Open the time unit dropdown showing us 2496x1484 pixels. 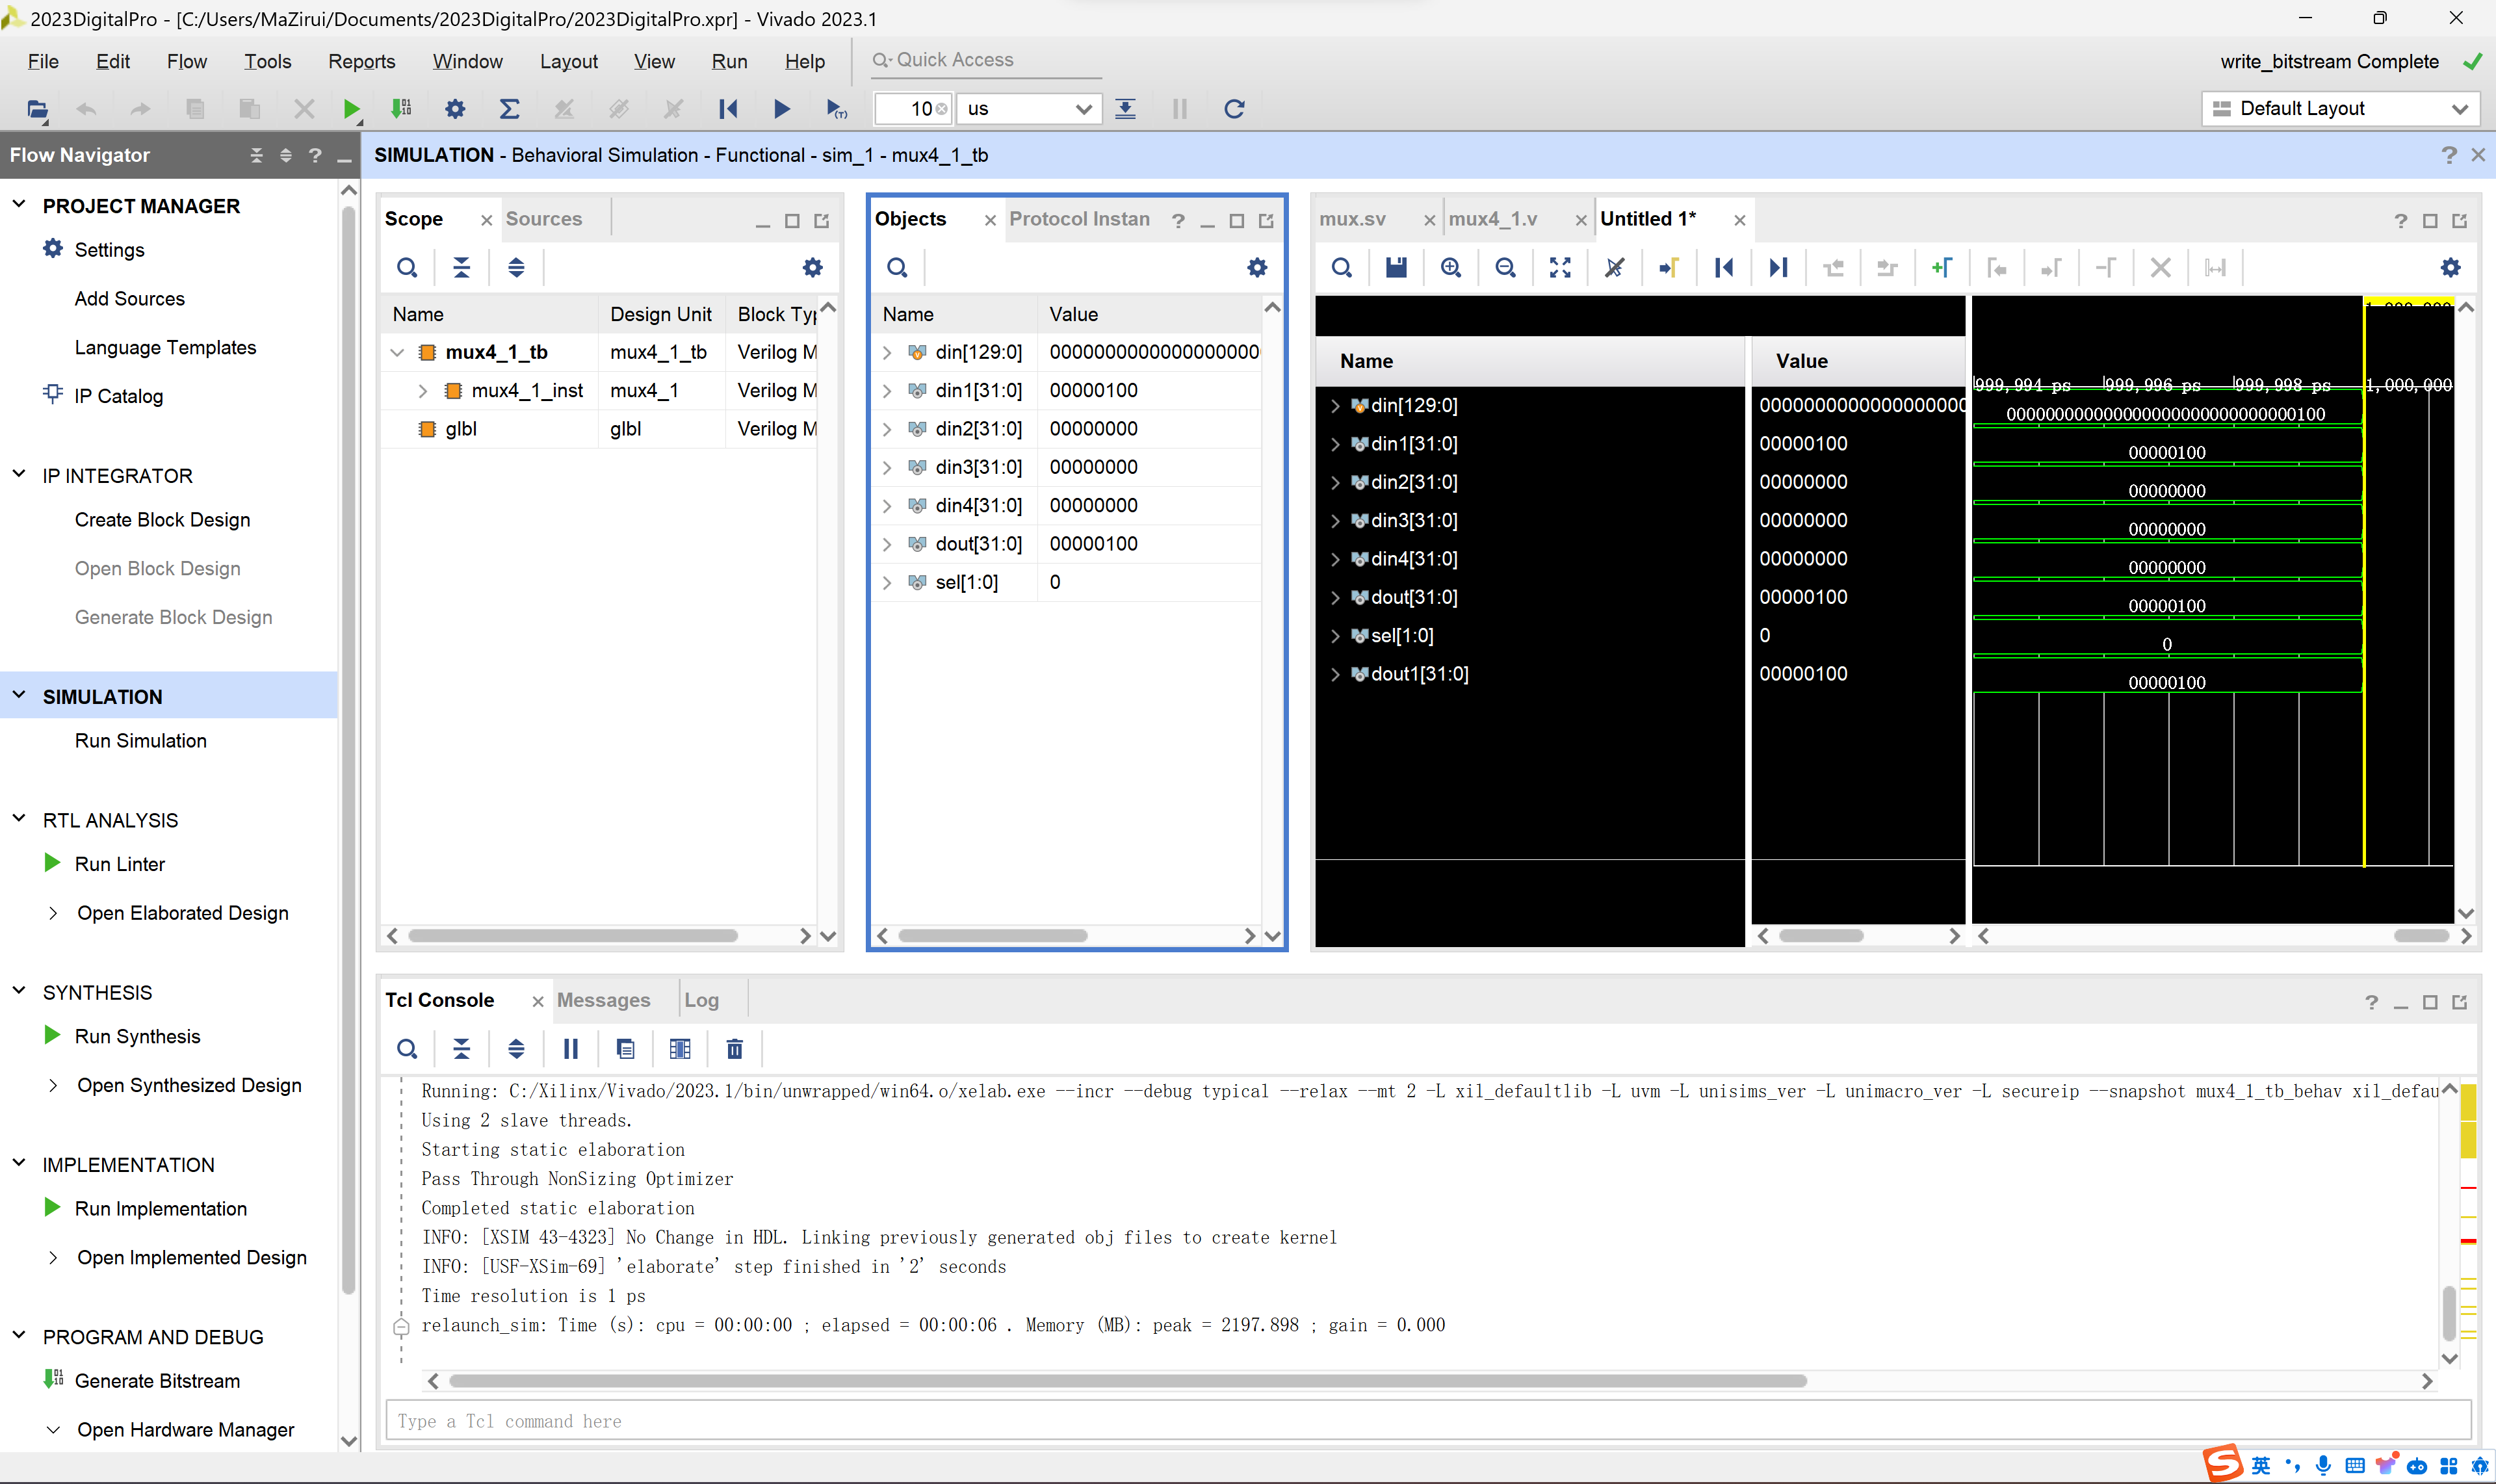1029,109
